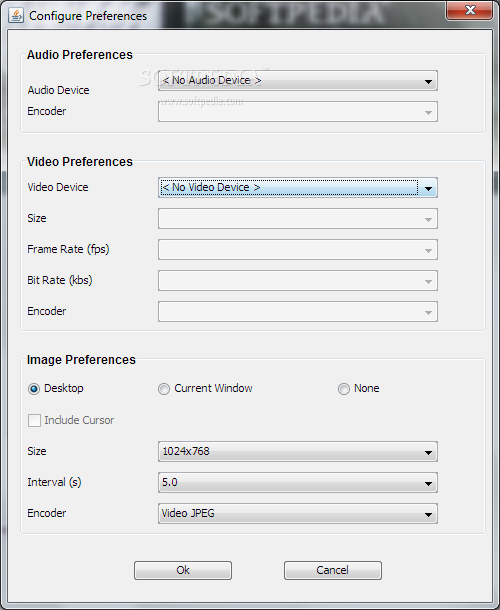Open the Video Device dropdown arrow

pyautogui.click(x=428, y=188)
